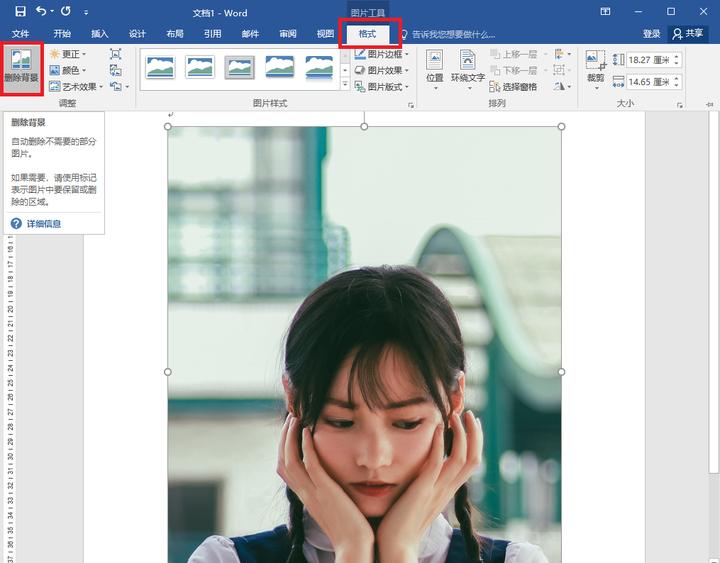Screen dimensions: 720x563
Task: Click the picture height field showing 18.27 厘米
Action: click(x=648, y=60)
